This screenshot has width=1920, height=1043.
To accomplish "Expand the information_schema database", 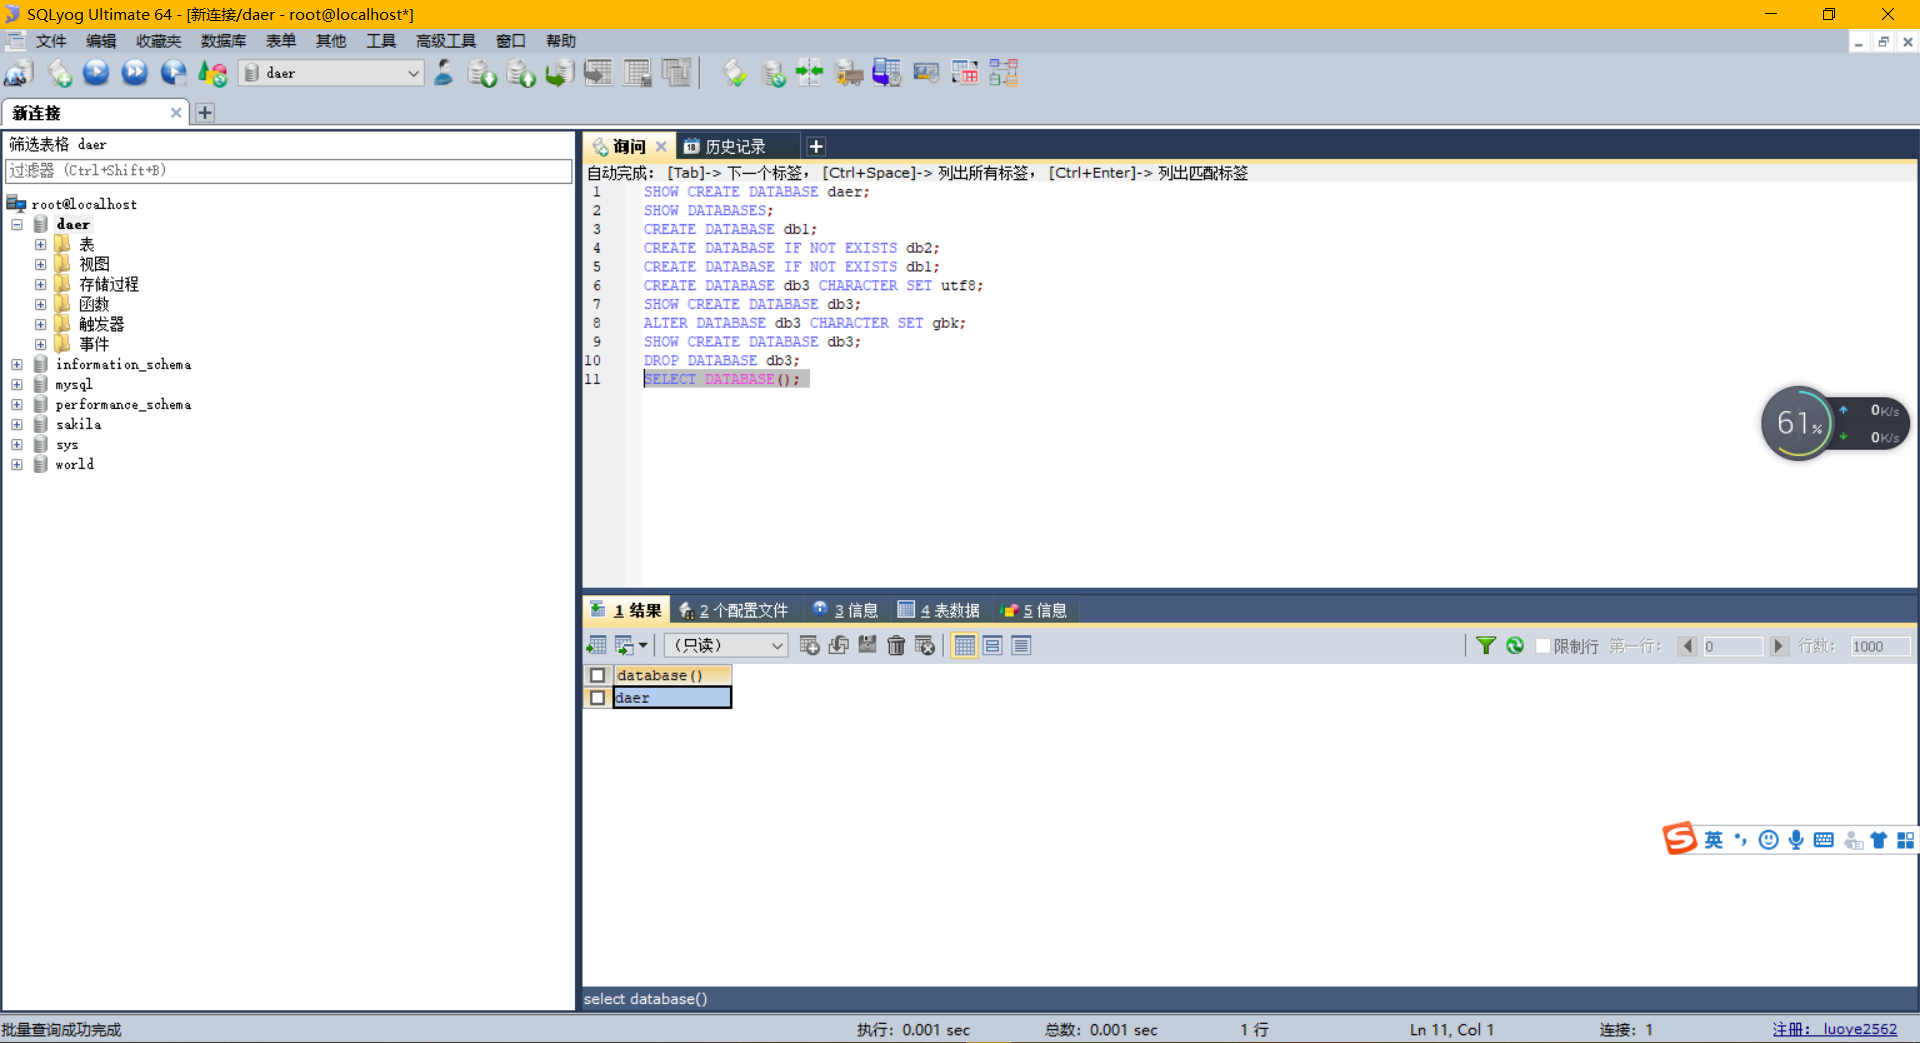I will [17, 364].
